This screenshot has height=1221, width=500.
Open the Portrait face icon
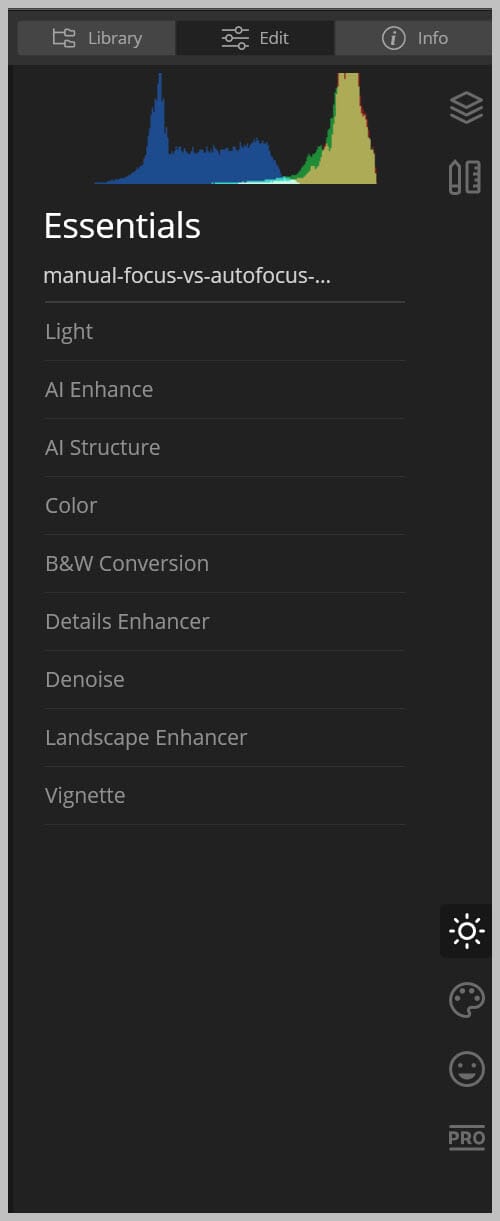tap(466, 1069)
